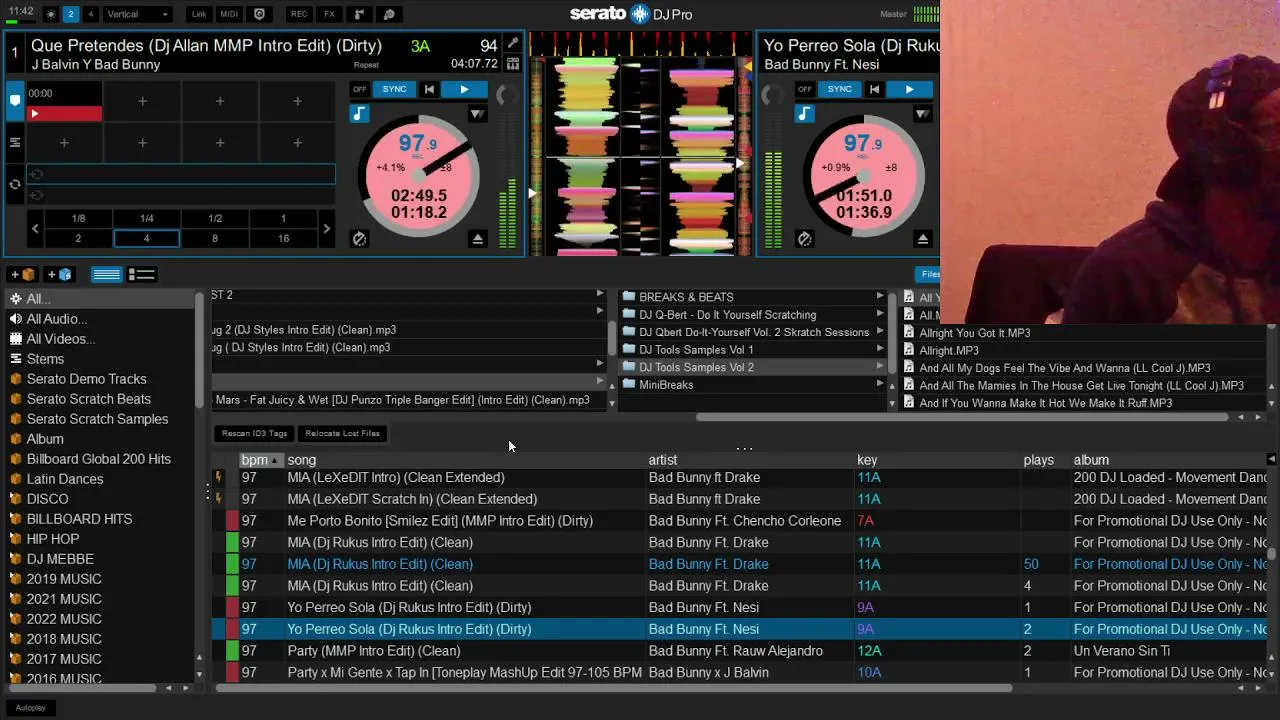1280x720 pixels.
Task: Select the loops tab on left deck
Action: [x=15, y=184]
